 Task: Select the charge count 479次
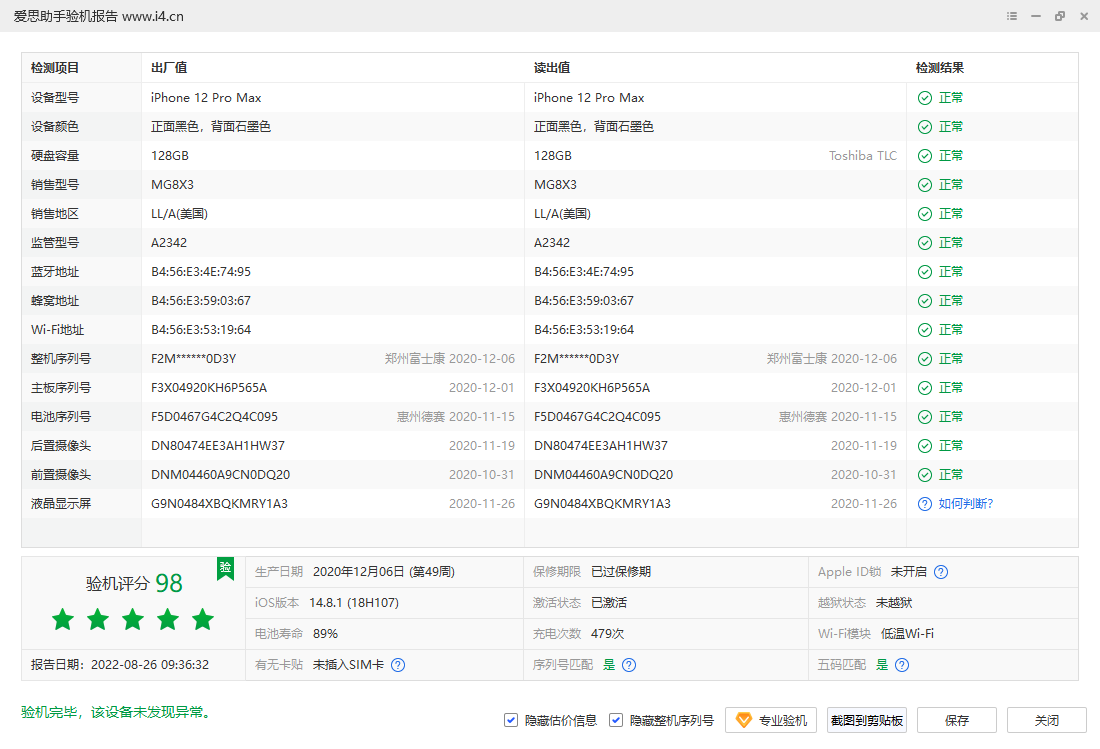point(608,634)
